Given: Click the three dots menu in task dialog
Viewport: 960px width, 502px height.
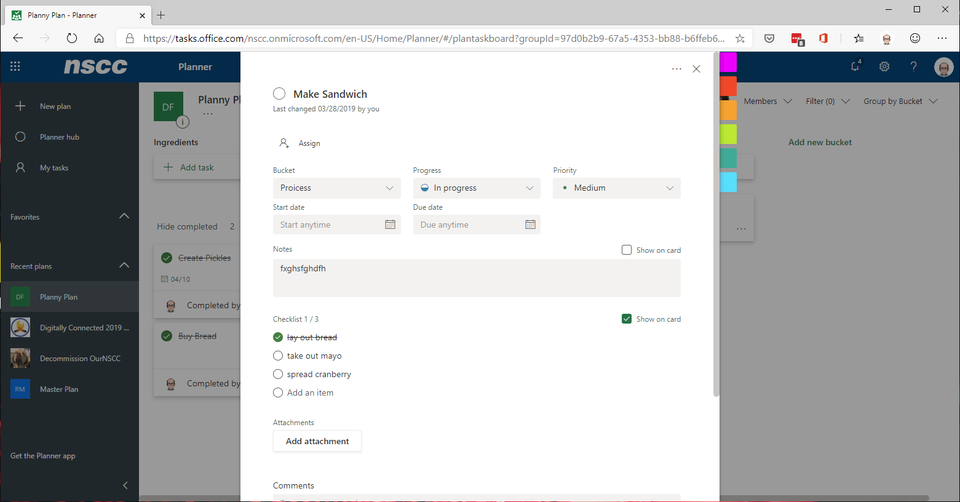Looking at the screenshot, I should tap(677, 69).
